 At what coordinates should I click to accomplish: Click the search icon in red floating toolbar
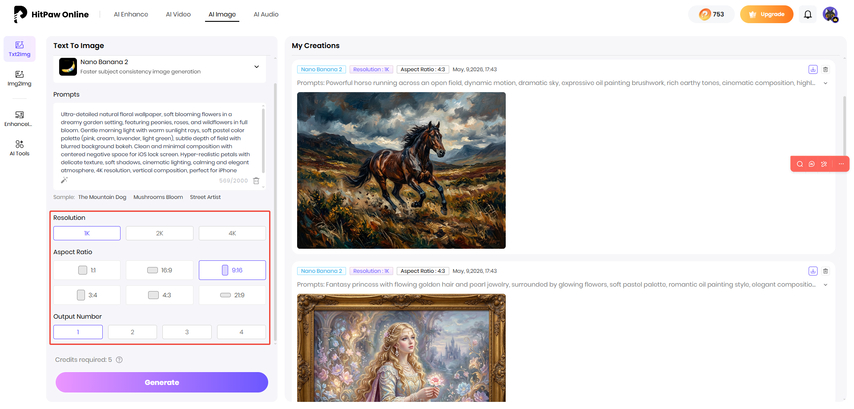tap(800, 164)
